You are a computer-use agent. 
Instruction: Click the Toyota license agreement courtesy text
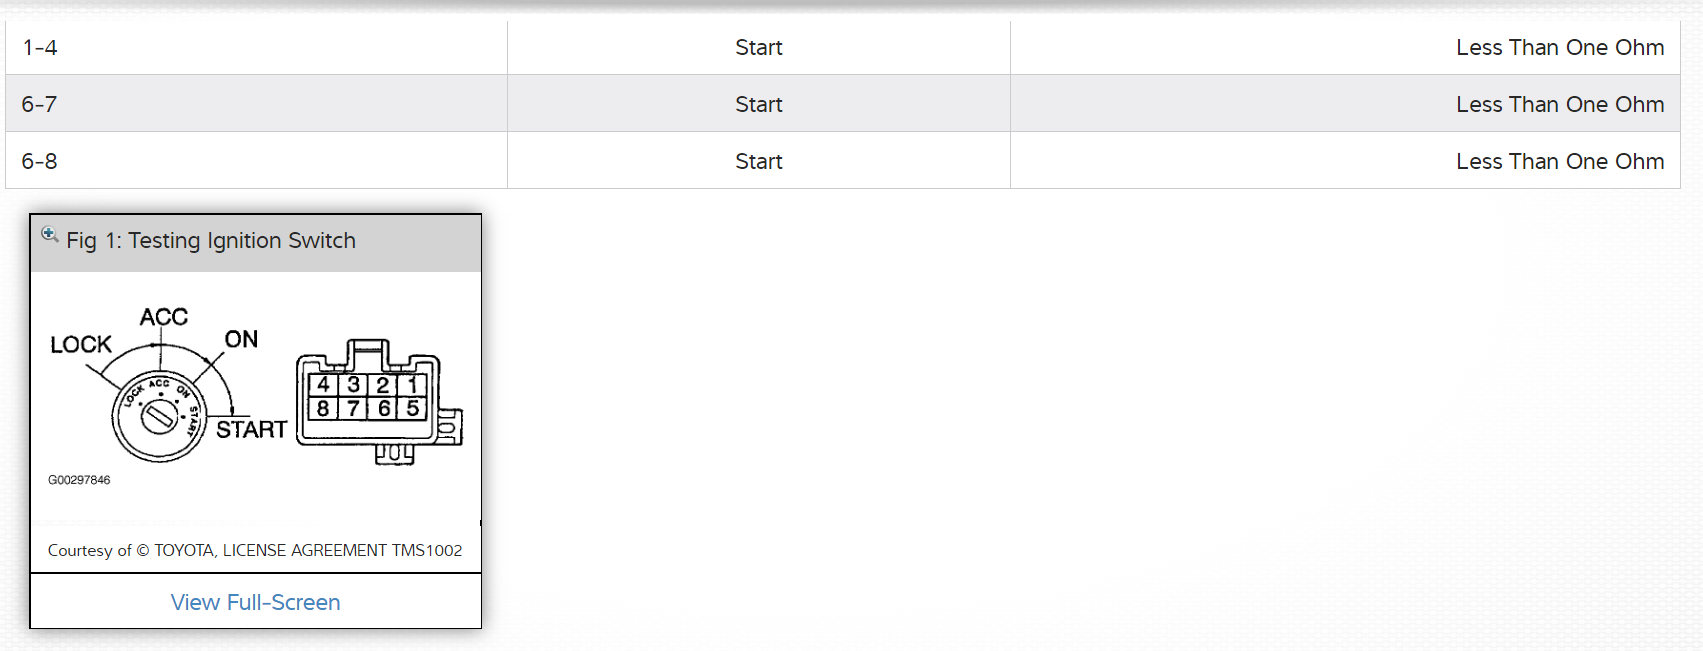pos(255,550)
